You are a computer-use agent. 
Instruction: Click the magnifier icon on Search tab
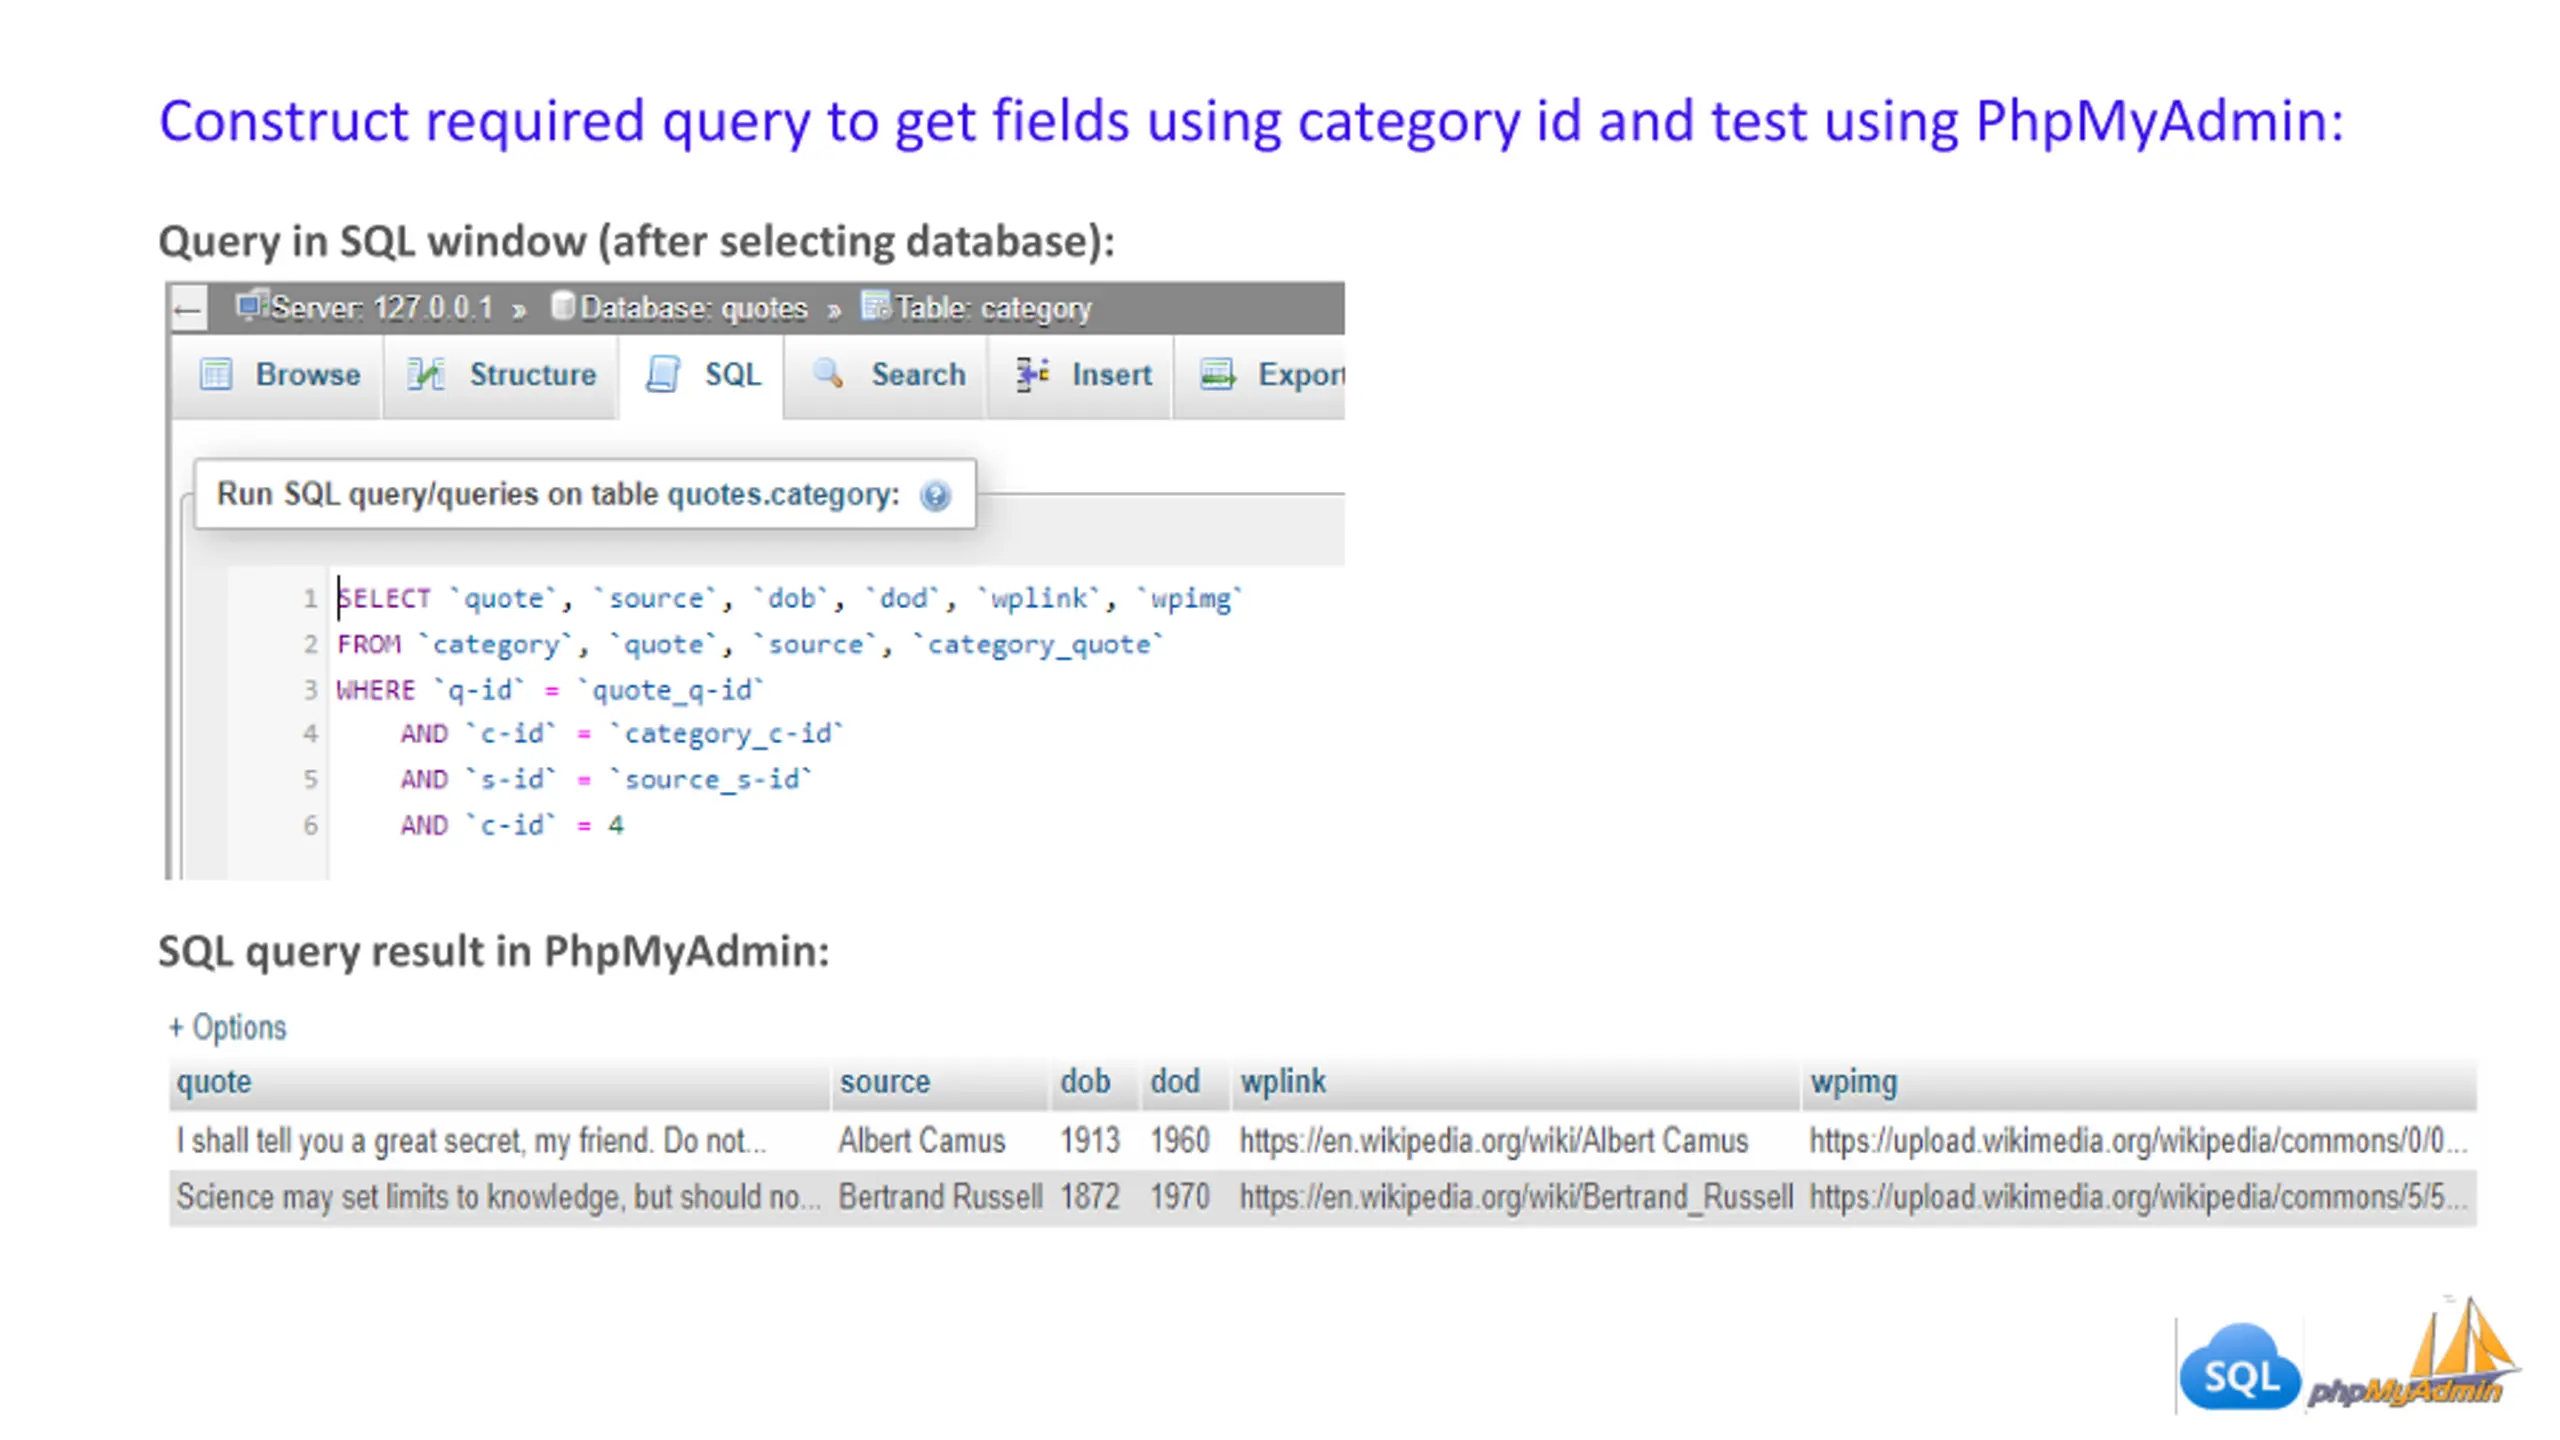click(828, 374)
